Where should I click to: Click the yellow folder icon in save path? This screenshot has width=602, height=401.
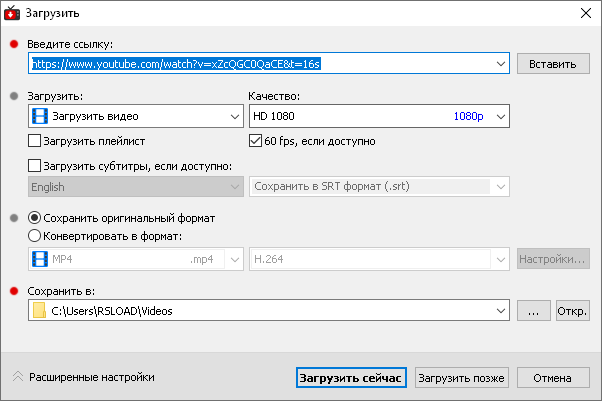tap(39, 311)
